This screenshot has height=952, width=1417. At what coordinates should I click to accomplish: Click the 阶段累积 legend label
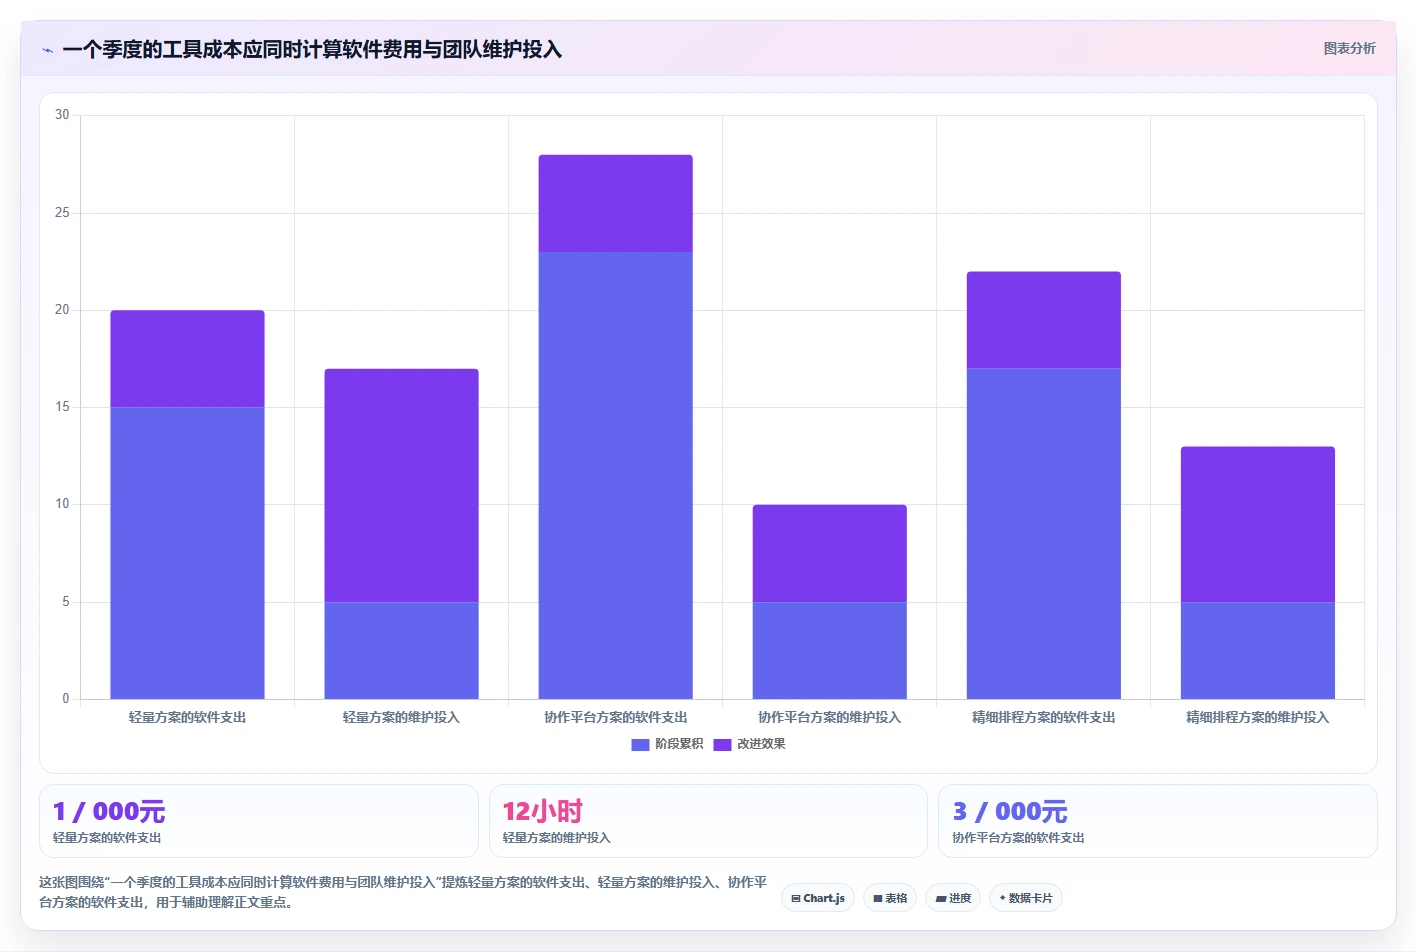[679, 744]
